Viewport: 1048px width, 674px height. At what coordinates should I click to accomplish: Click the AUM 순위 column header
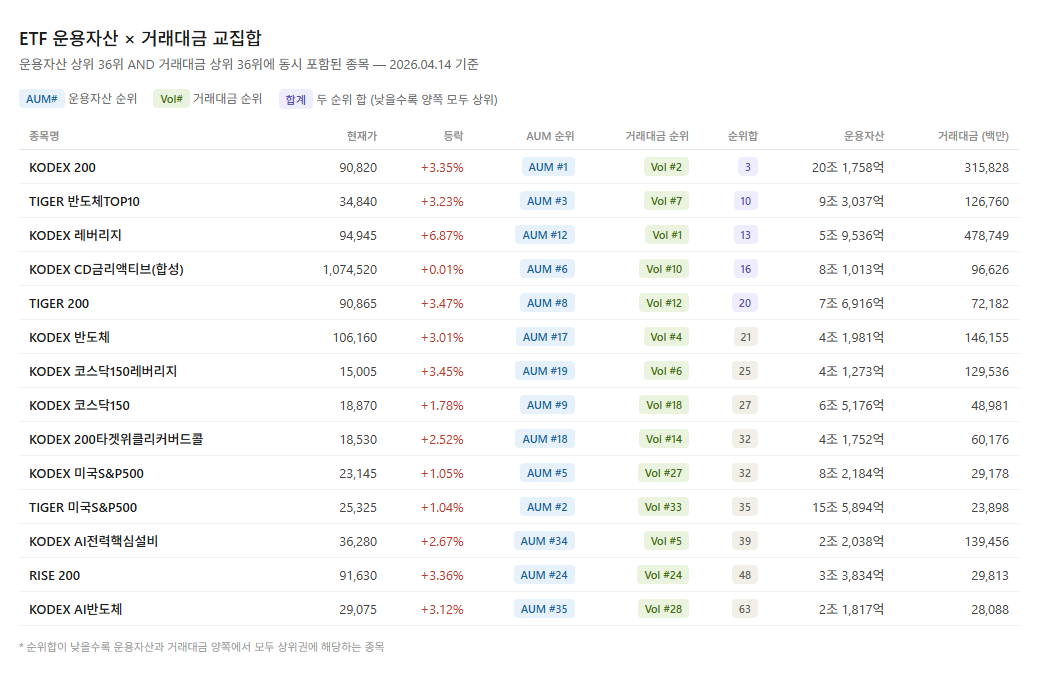tap(550, 136)
